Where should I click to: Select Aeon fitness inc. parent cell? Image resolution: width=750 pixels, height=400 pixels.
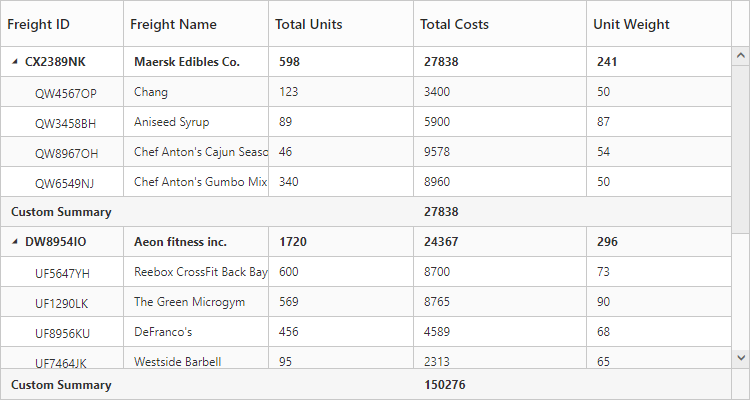pos(180,242)
